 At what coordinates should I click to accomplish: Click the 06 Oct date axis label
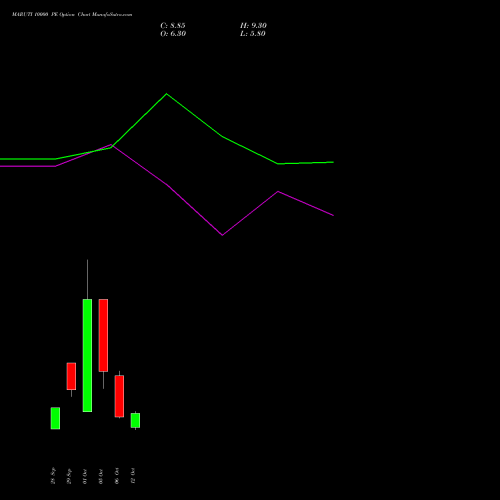(117, 476)
